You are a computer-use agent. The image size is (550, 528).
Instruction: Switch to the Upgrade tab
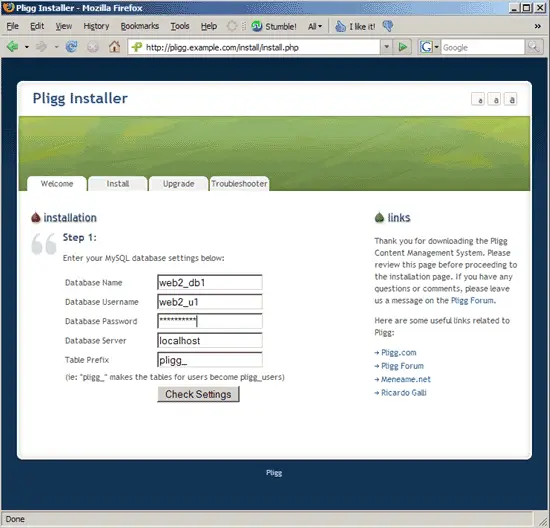pyautogui.click(x=179, y=183)
